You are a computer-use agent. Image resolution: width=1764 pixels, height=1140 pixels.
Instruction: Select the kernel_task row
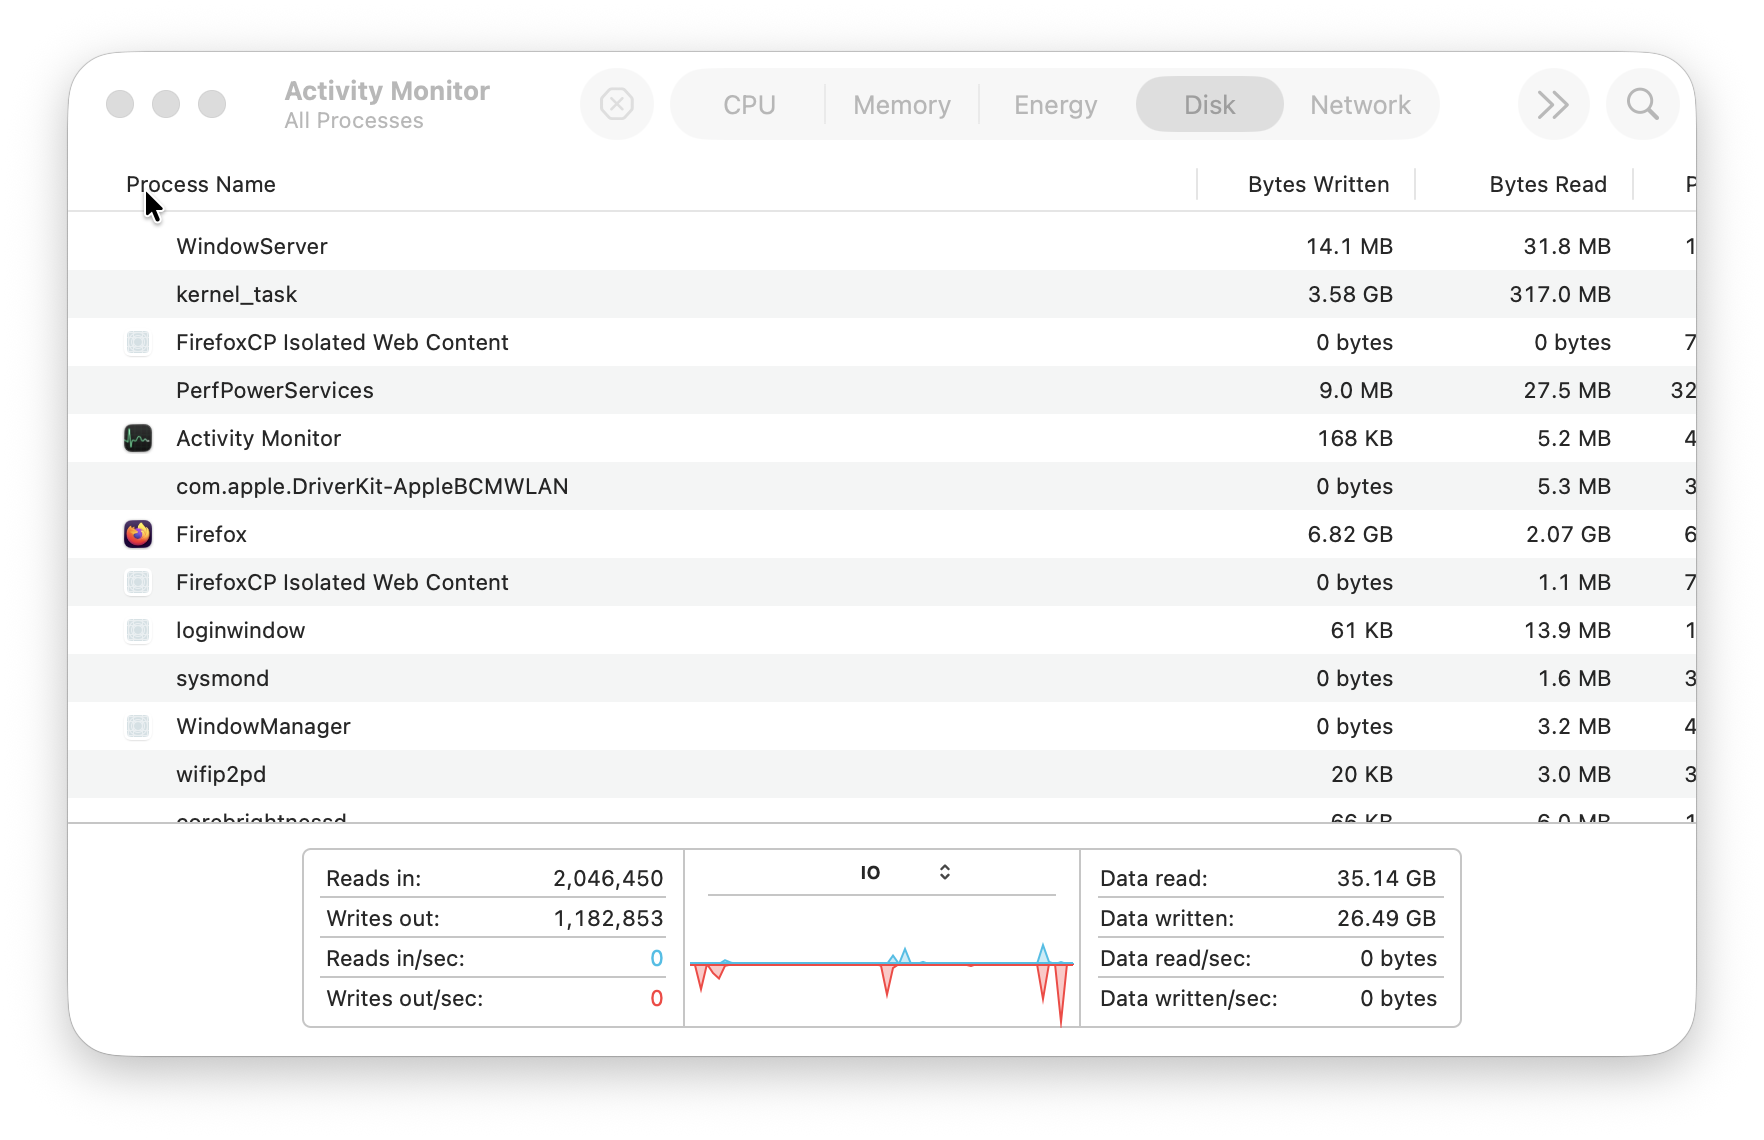(x=700, y=294)
